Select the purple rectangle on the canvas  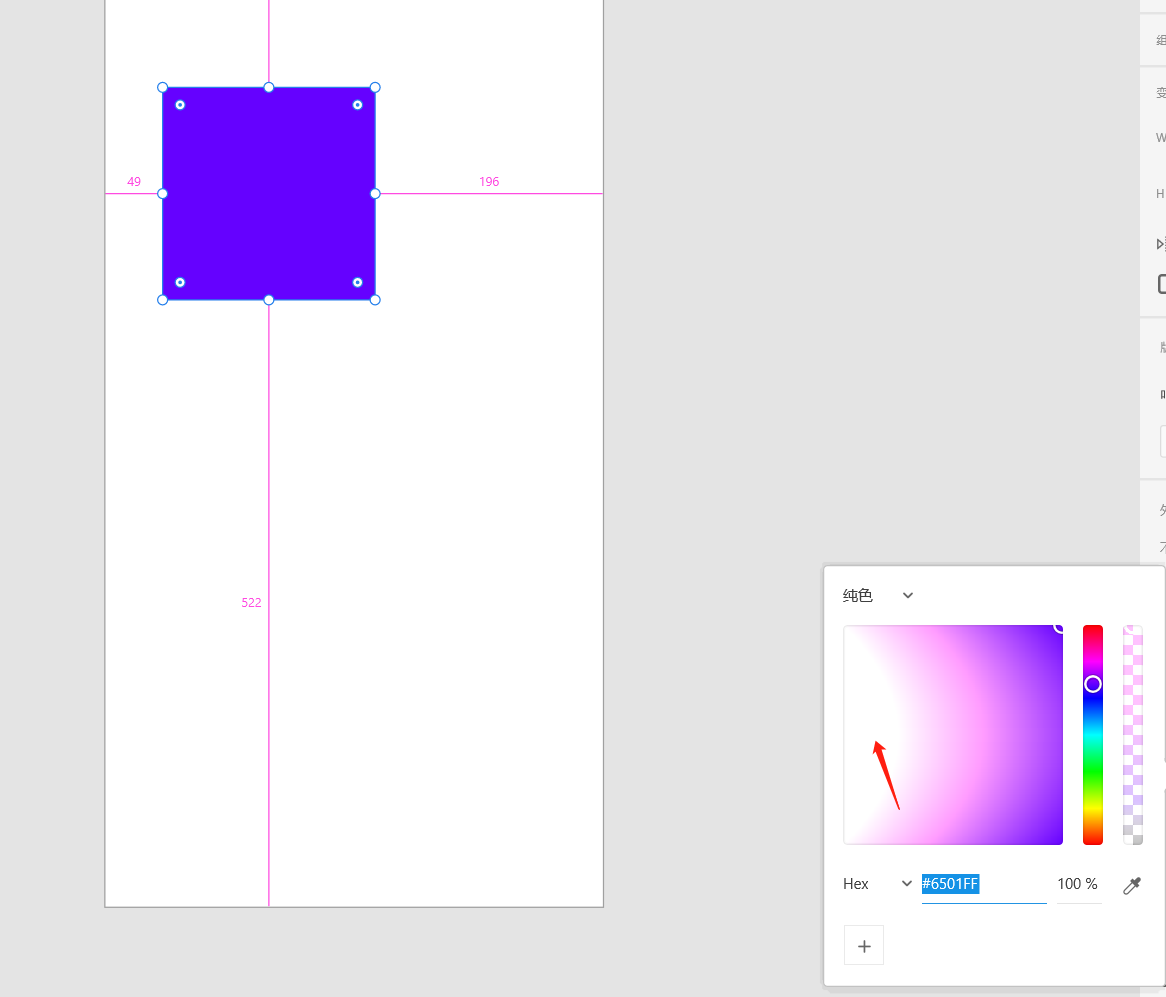pyautogui.click(x=268, y=192)
